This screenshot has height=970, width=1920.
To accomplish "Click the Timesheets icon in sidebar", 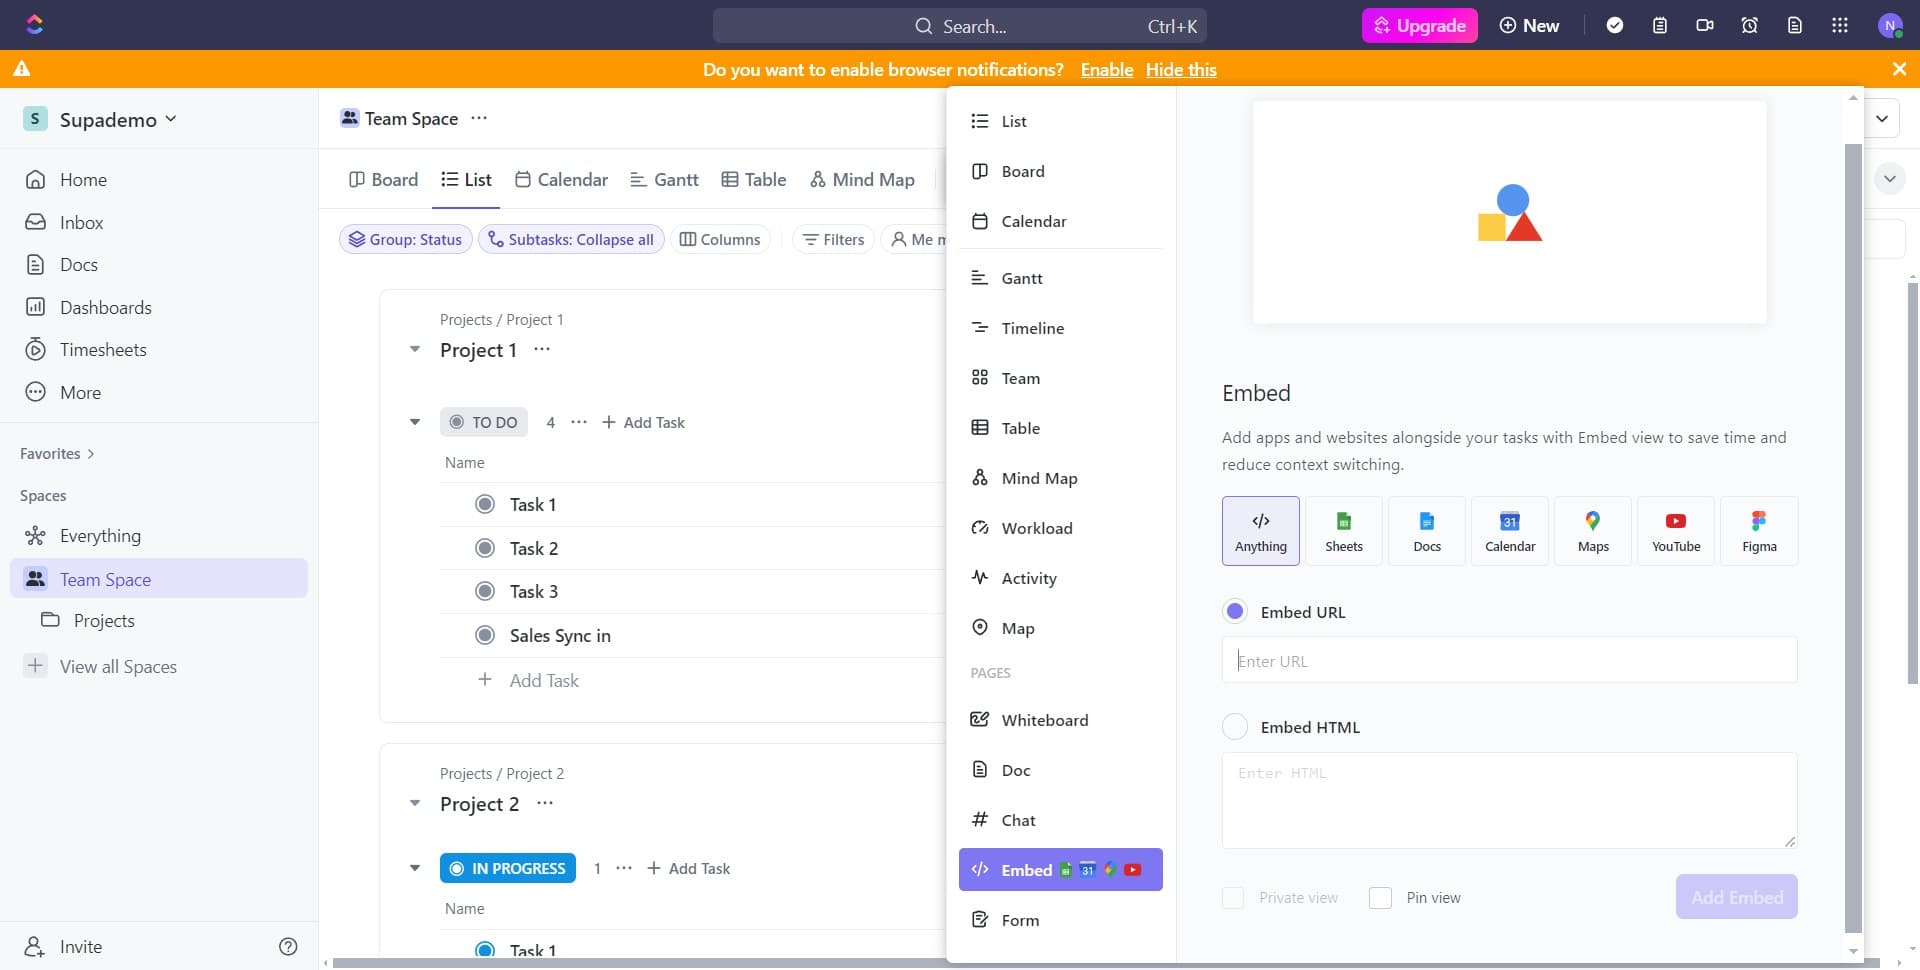I will click(x=36, y=350).
